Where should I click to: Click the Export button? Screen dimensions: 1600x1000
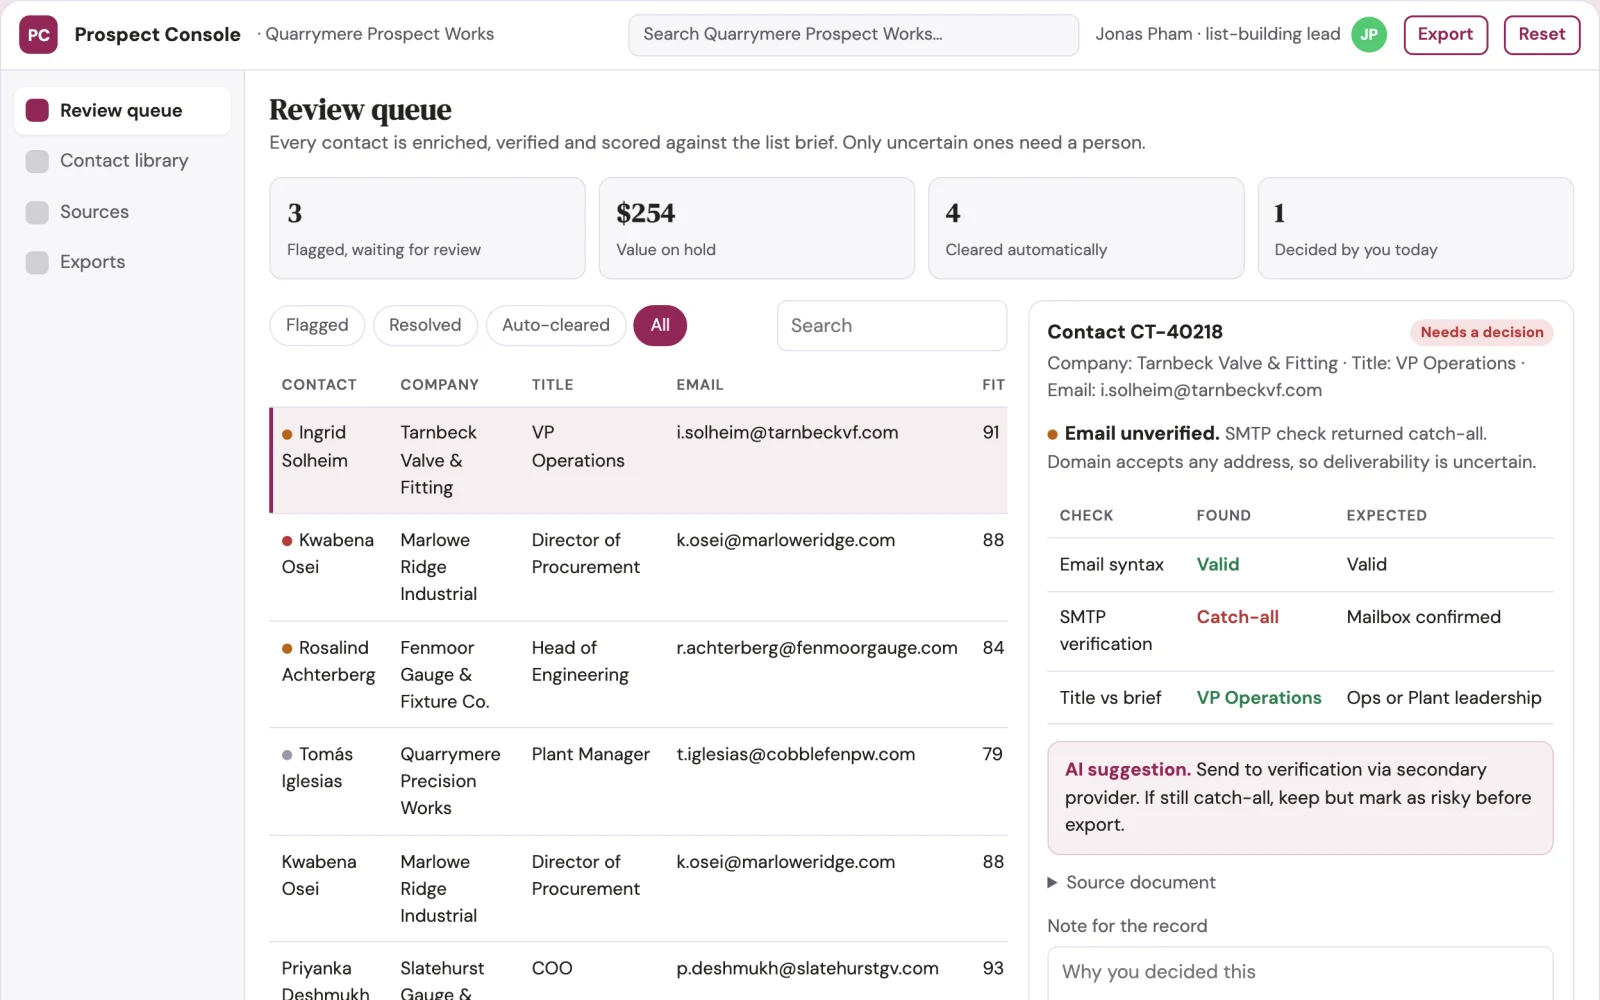(1446, 35)
